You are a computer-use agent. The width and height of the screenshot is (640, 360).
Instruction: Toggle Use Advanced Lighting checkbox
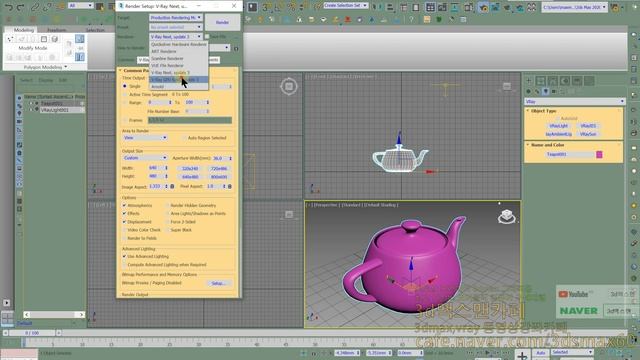[124, 256]
